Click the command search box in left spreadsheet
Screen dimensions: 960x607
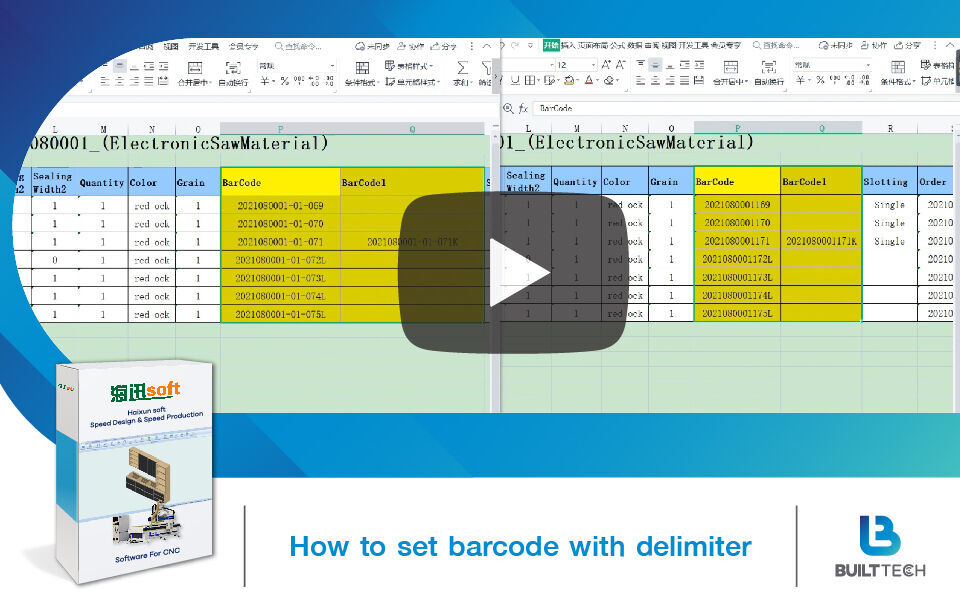(298, 47)
